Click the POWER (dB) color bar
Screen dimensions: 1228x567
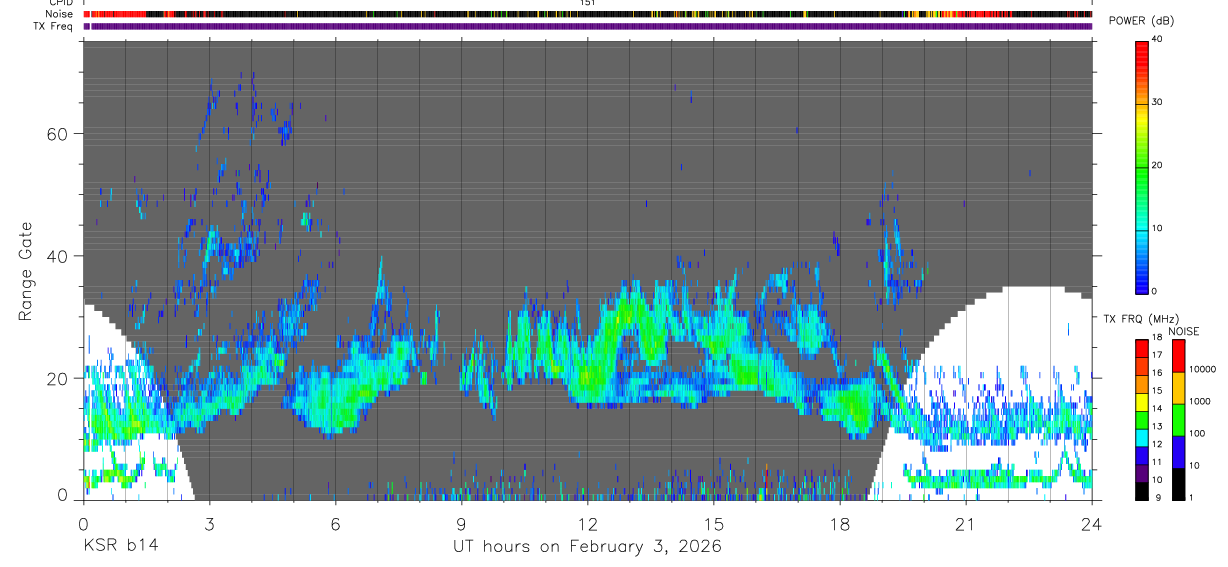(x=1142, y=166)
